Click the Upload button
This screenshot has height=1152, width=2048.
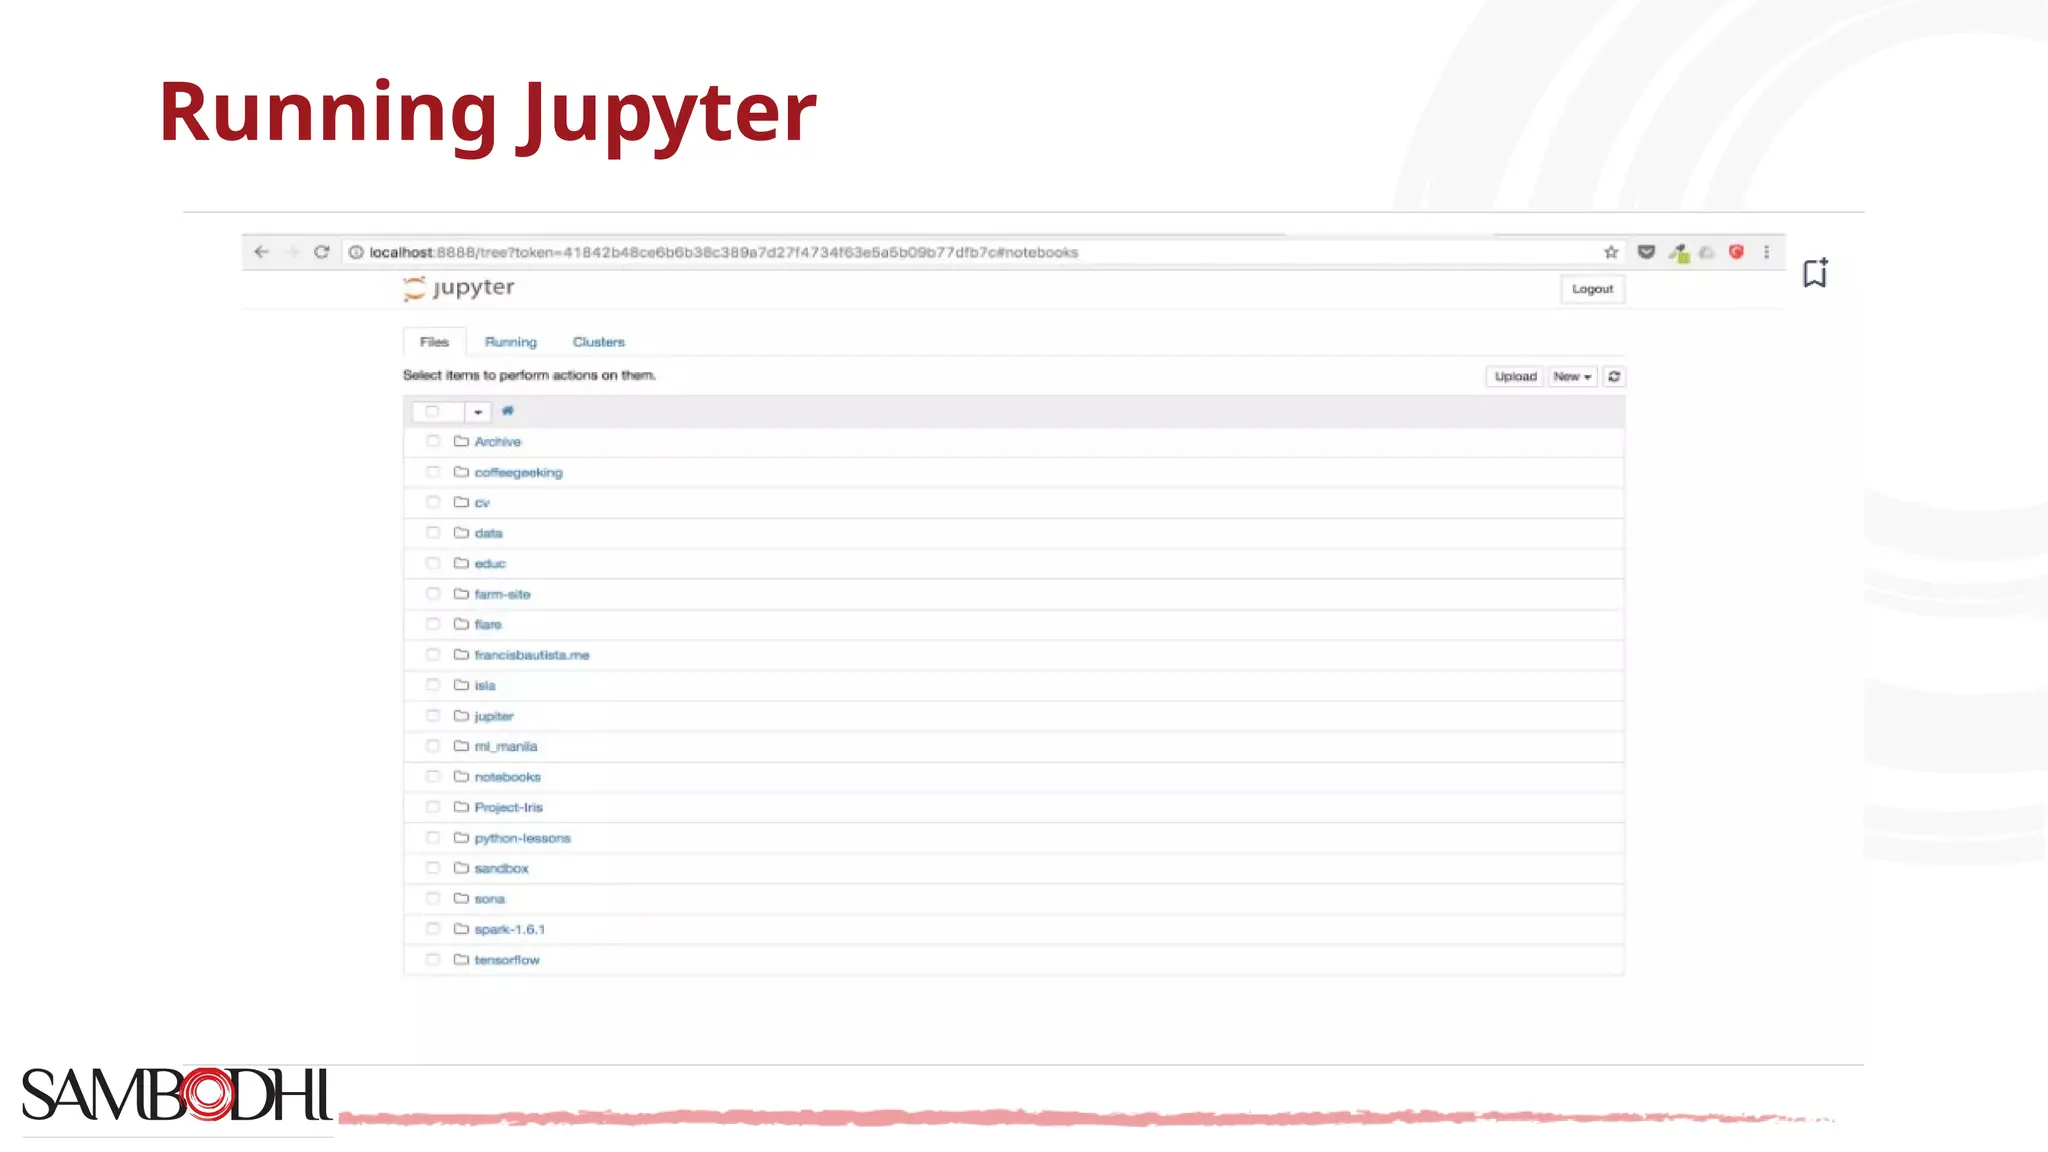point(1515,377)
